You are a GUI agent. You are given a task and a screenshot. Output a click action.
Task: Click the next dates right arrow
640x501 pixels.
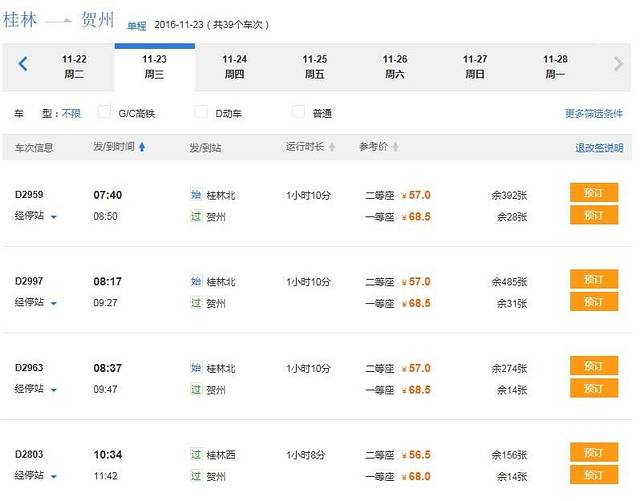click(x=618, y=65)
